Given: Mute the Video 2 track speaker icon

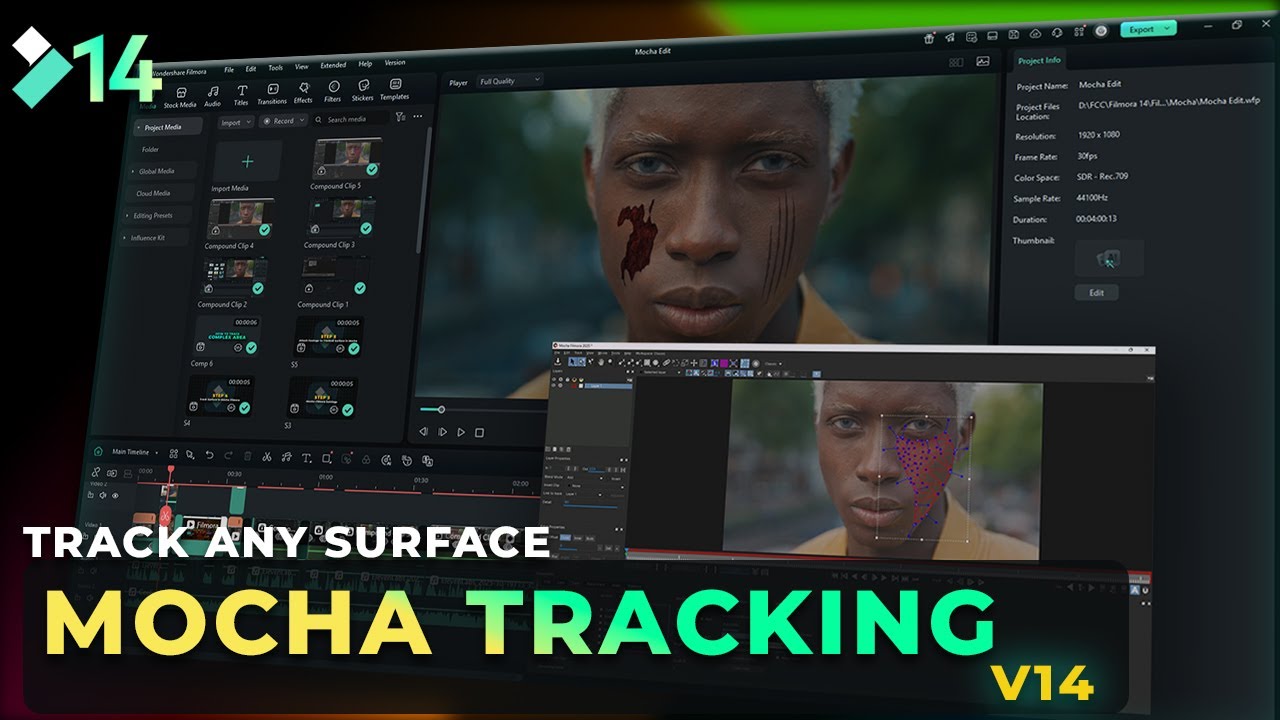Looking at the screenshot, I should (103, 494).
